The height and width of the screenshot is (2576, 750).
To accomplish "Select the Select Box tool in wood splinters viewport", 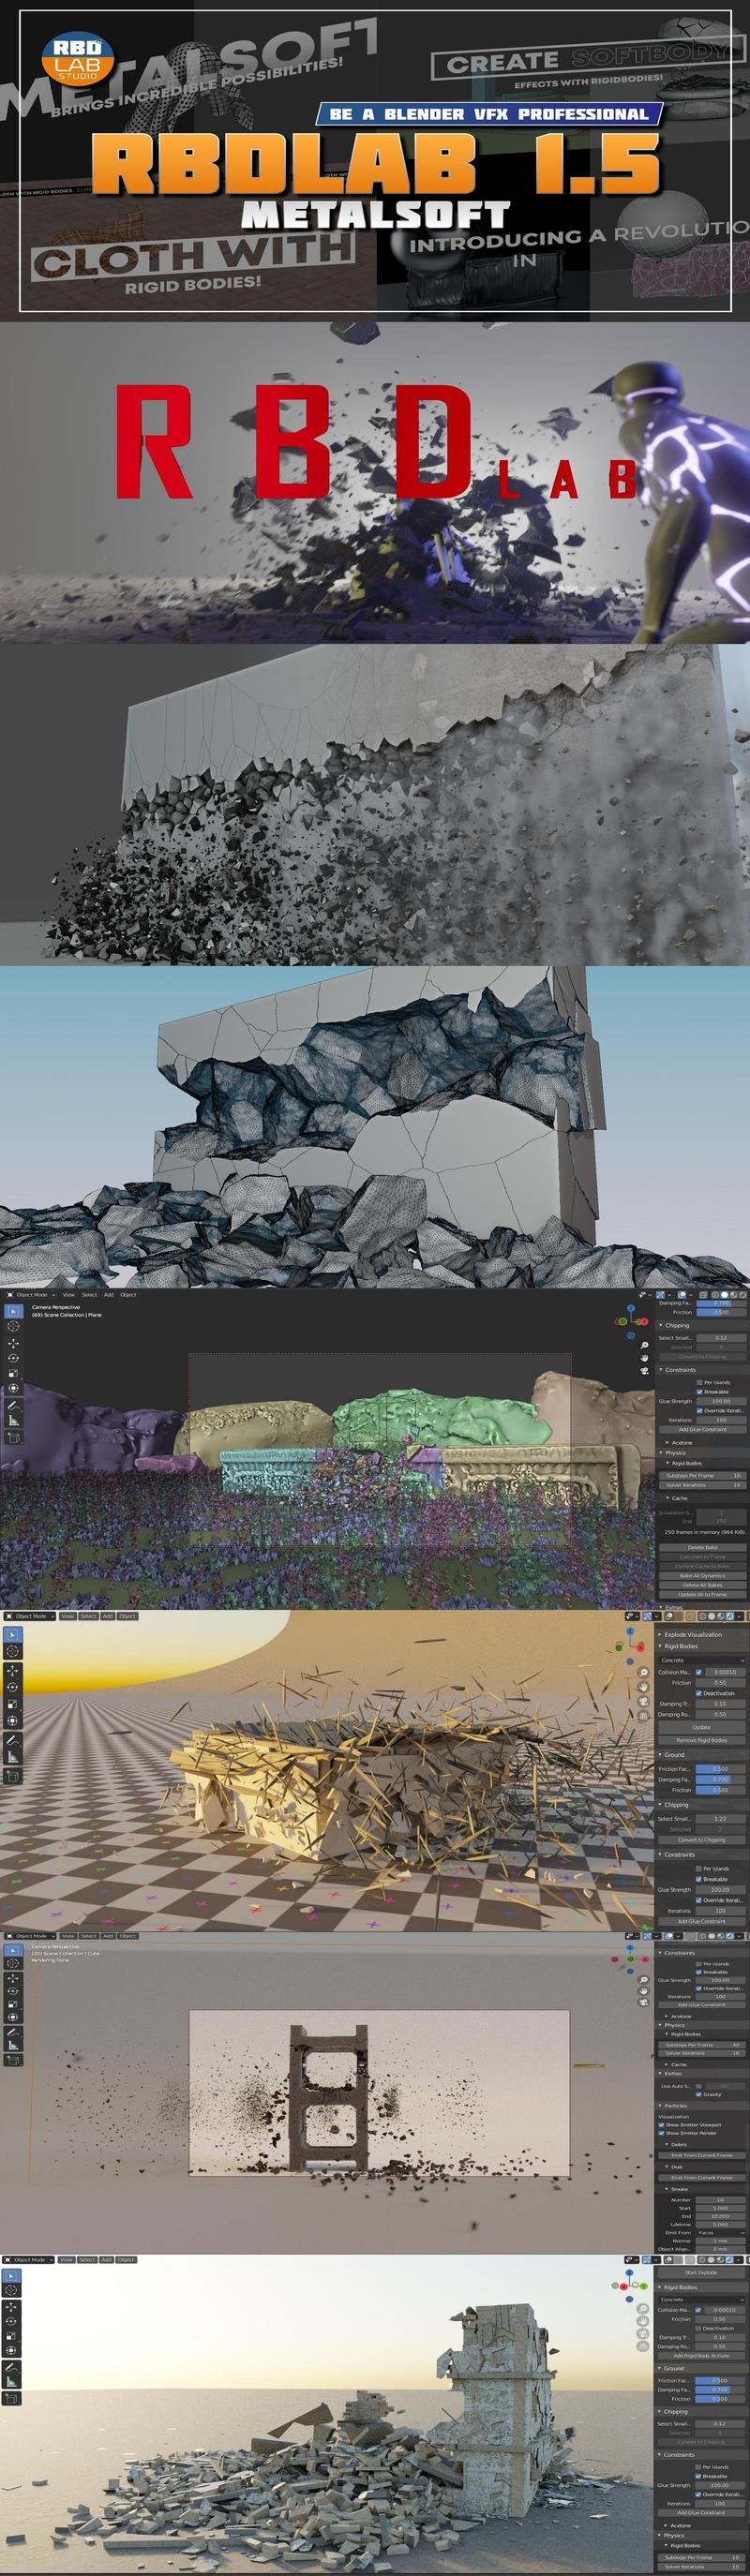I will 14,1635.
